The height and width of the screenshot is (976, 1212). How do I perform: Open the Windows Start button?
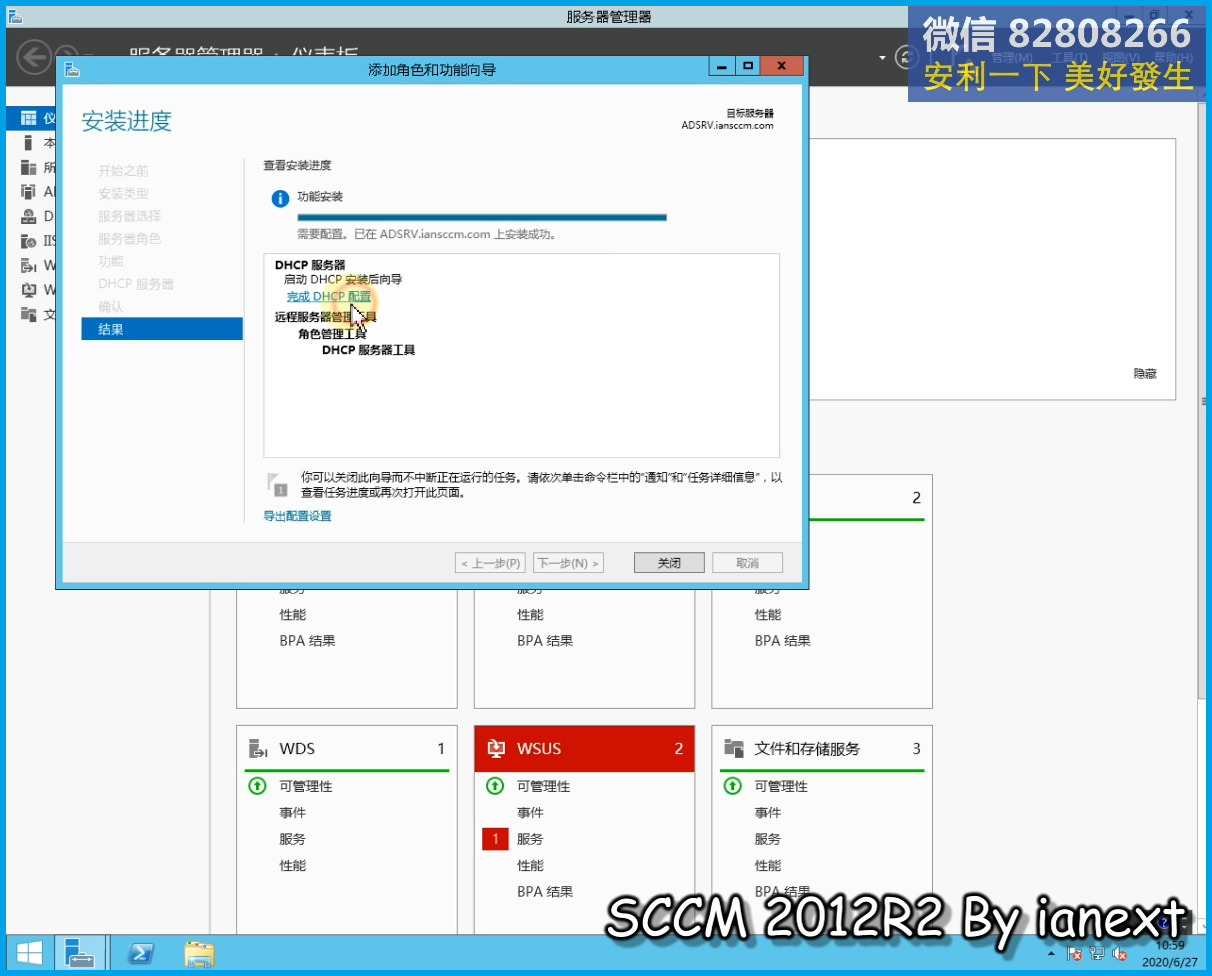[28, 953]
